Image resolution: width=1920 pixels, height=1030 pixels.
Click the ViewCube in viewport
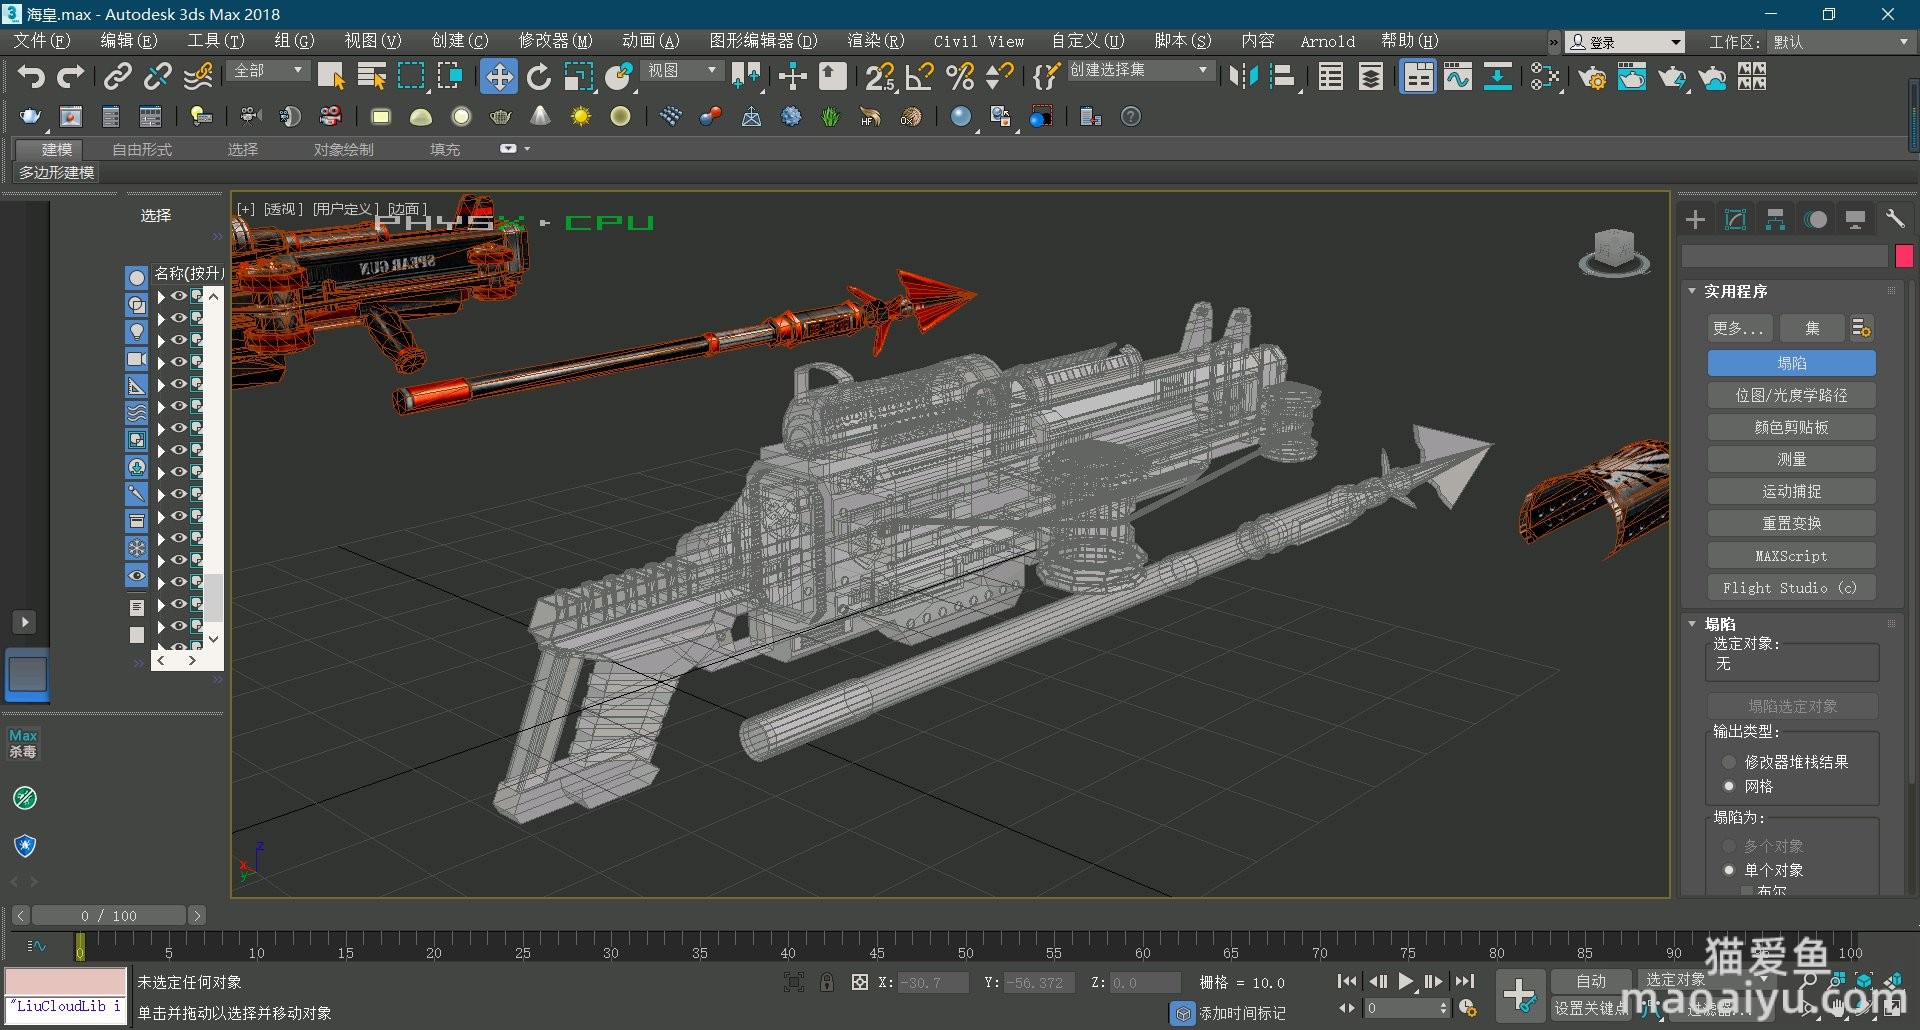pyautogui.click(x=1613, y=251)
